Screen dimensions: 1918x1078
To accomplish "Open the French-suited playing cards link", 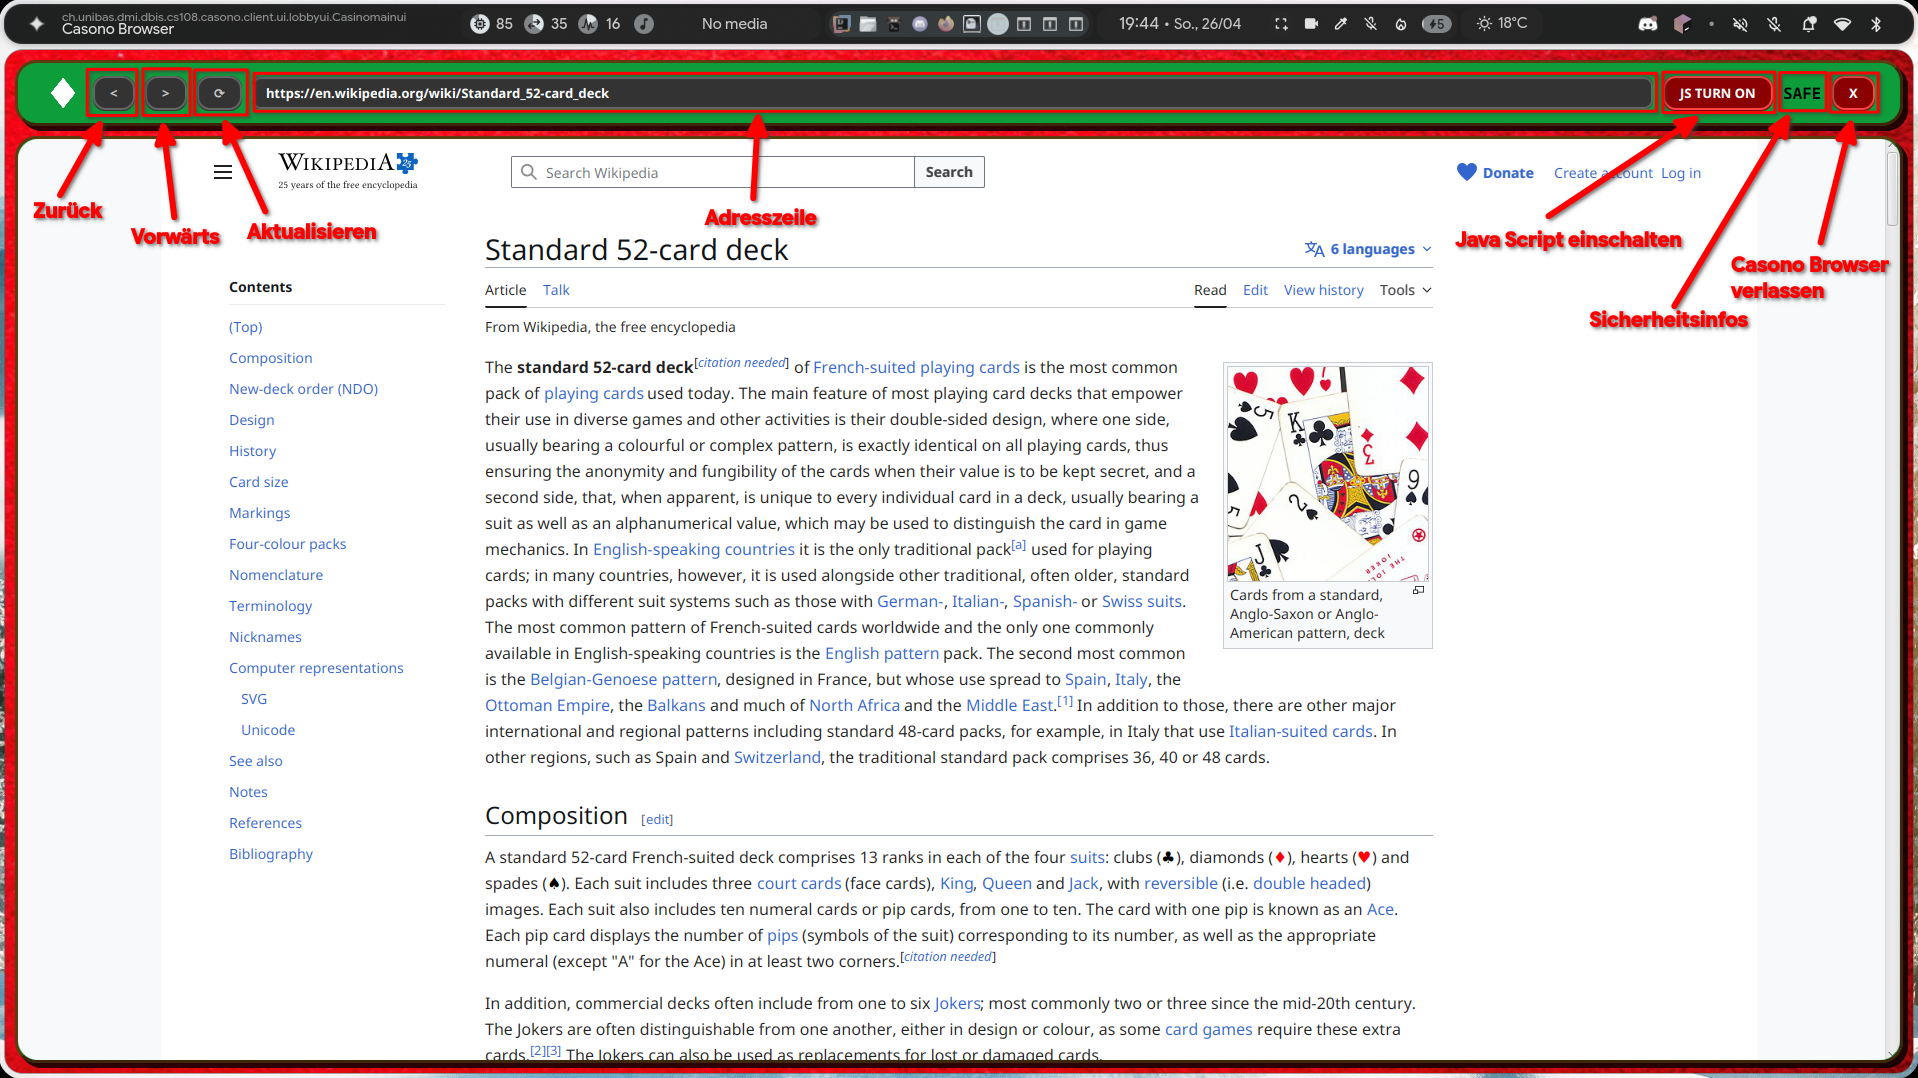I will (916, 368).
